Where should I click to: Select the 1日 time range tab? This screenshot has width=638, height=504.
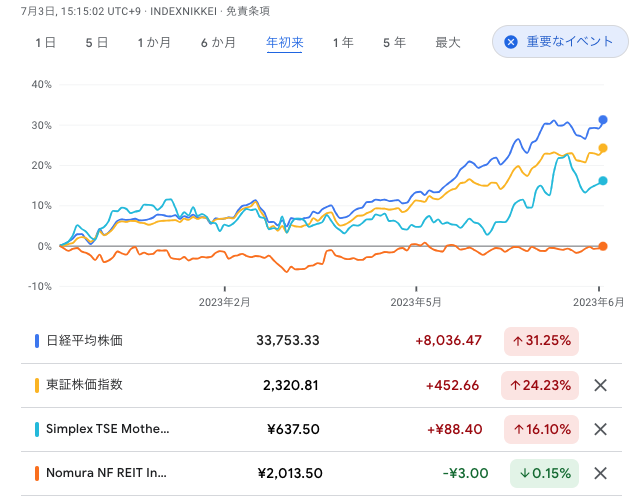[45, 42]
